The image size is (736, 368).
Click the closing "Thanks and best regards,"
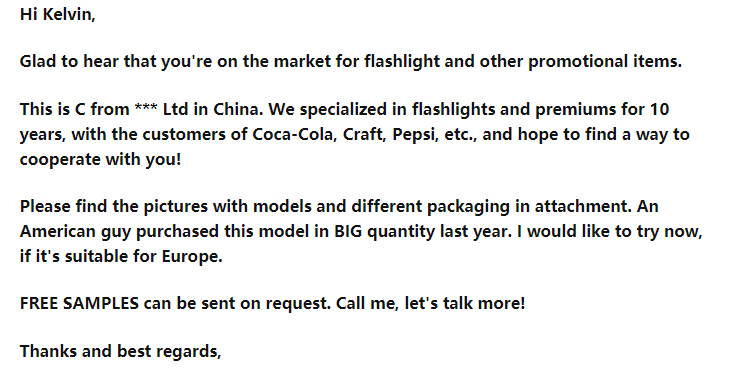120,351
